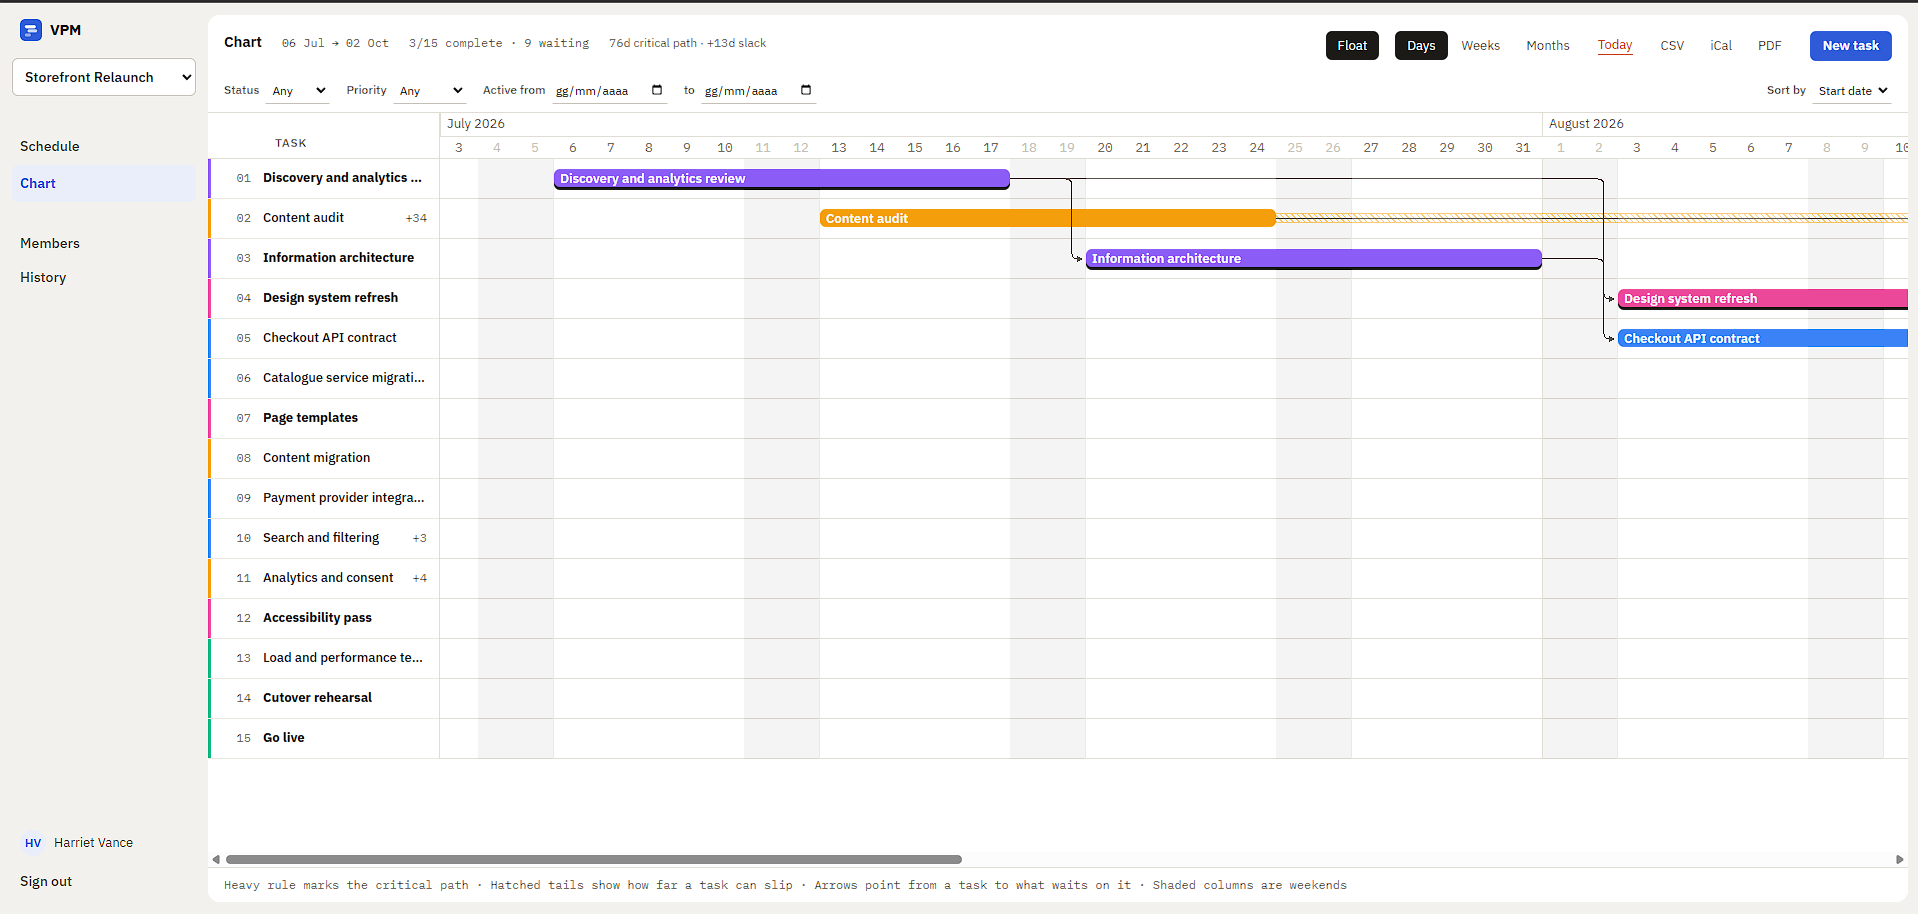Click the VPM logo icon
Viewport: 1918px width, 914px height.
pyautogui.click(x=31, y=30)
